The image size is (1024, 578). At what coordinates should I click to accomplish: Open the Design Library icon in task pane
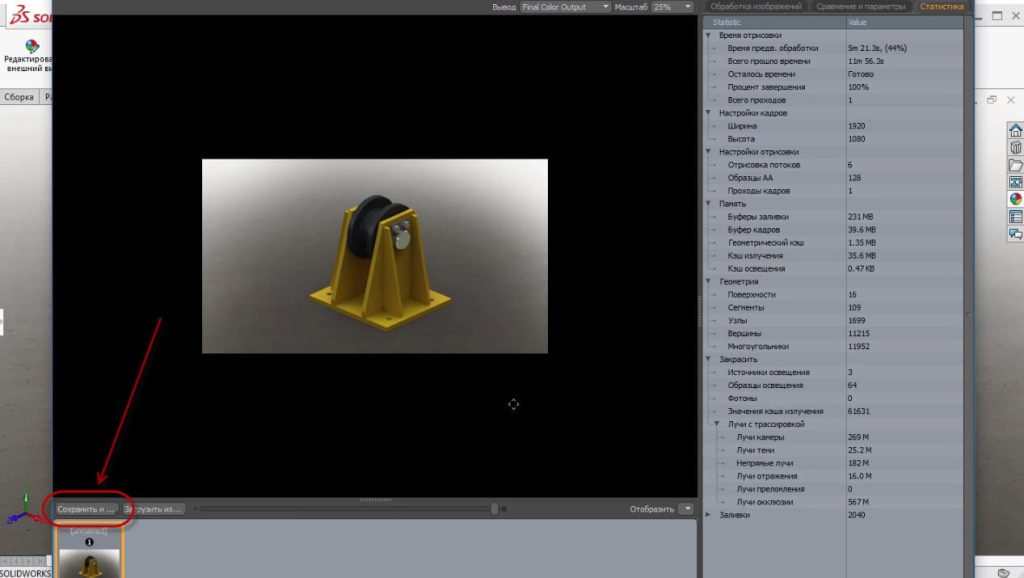pyautogui.click(x=1015, y=147)
